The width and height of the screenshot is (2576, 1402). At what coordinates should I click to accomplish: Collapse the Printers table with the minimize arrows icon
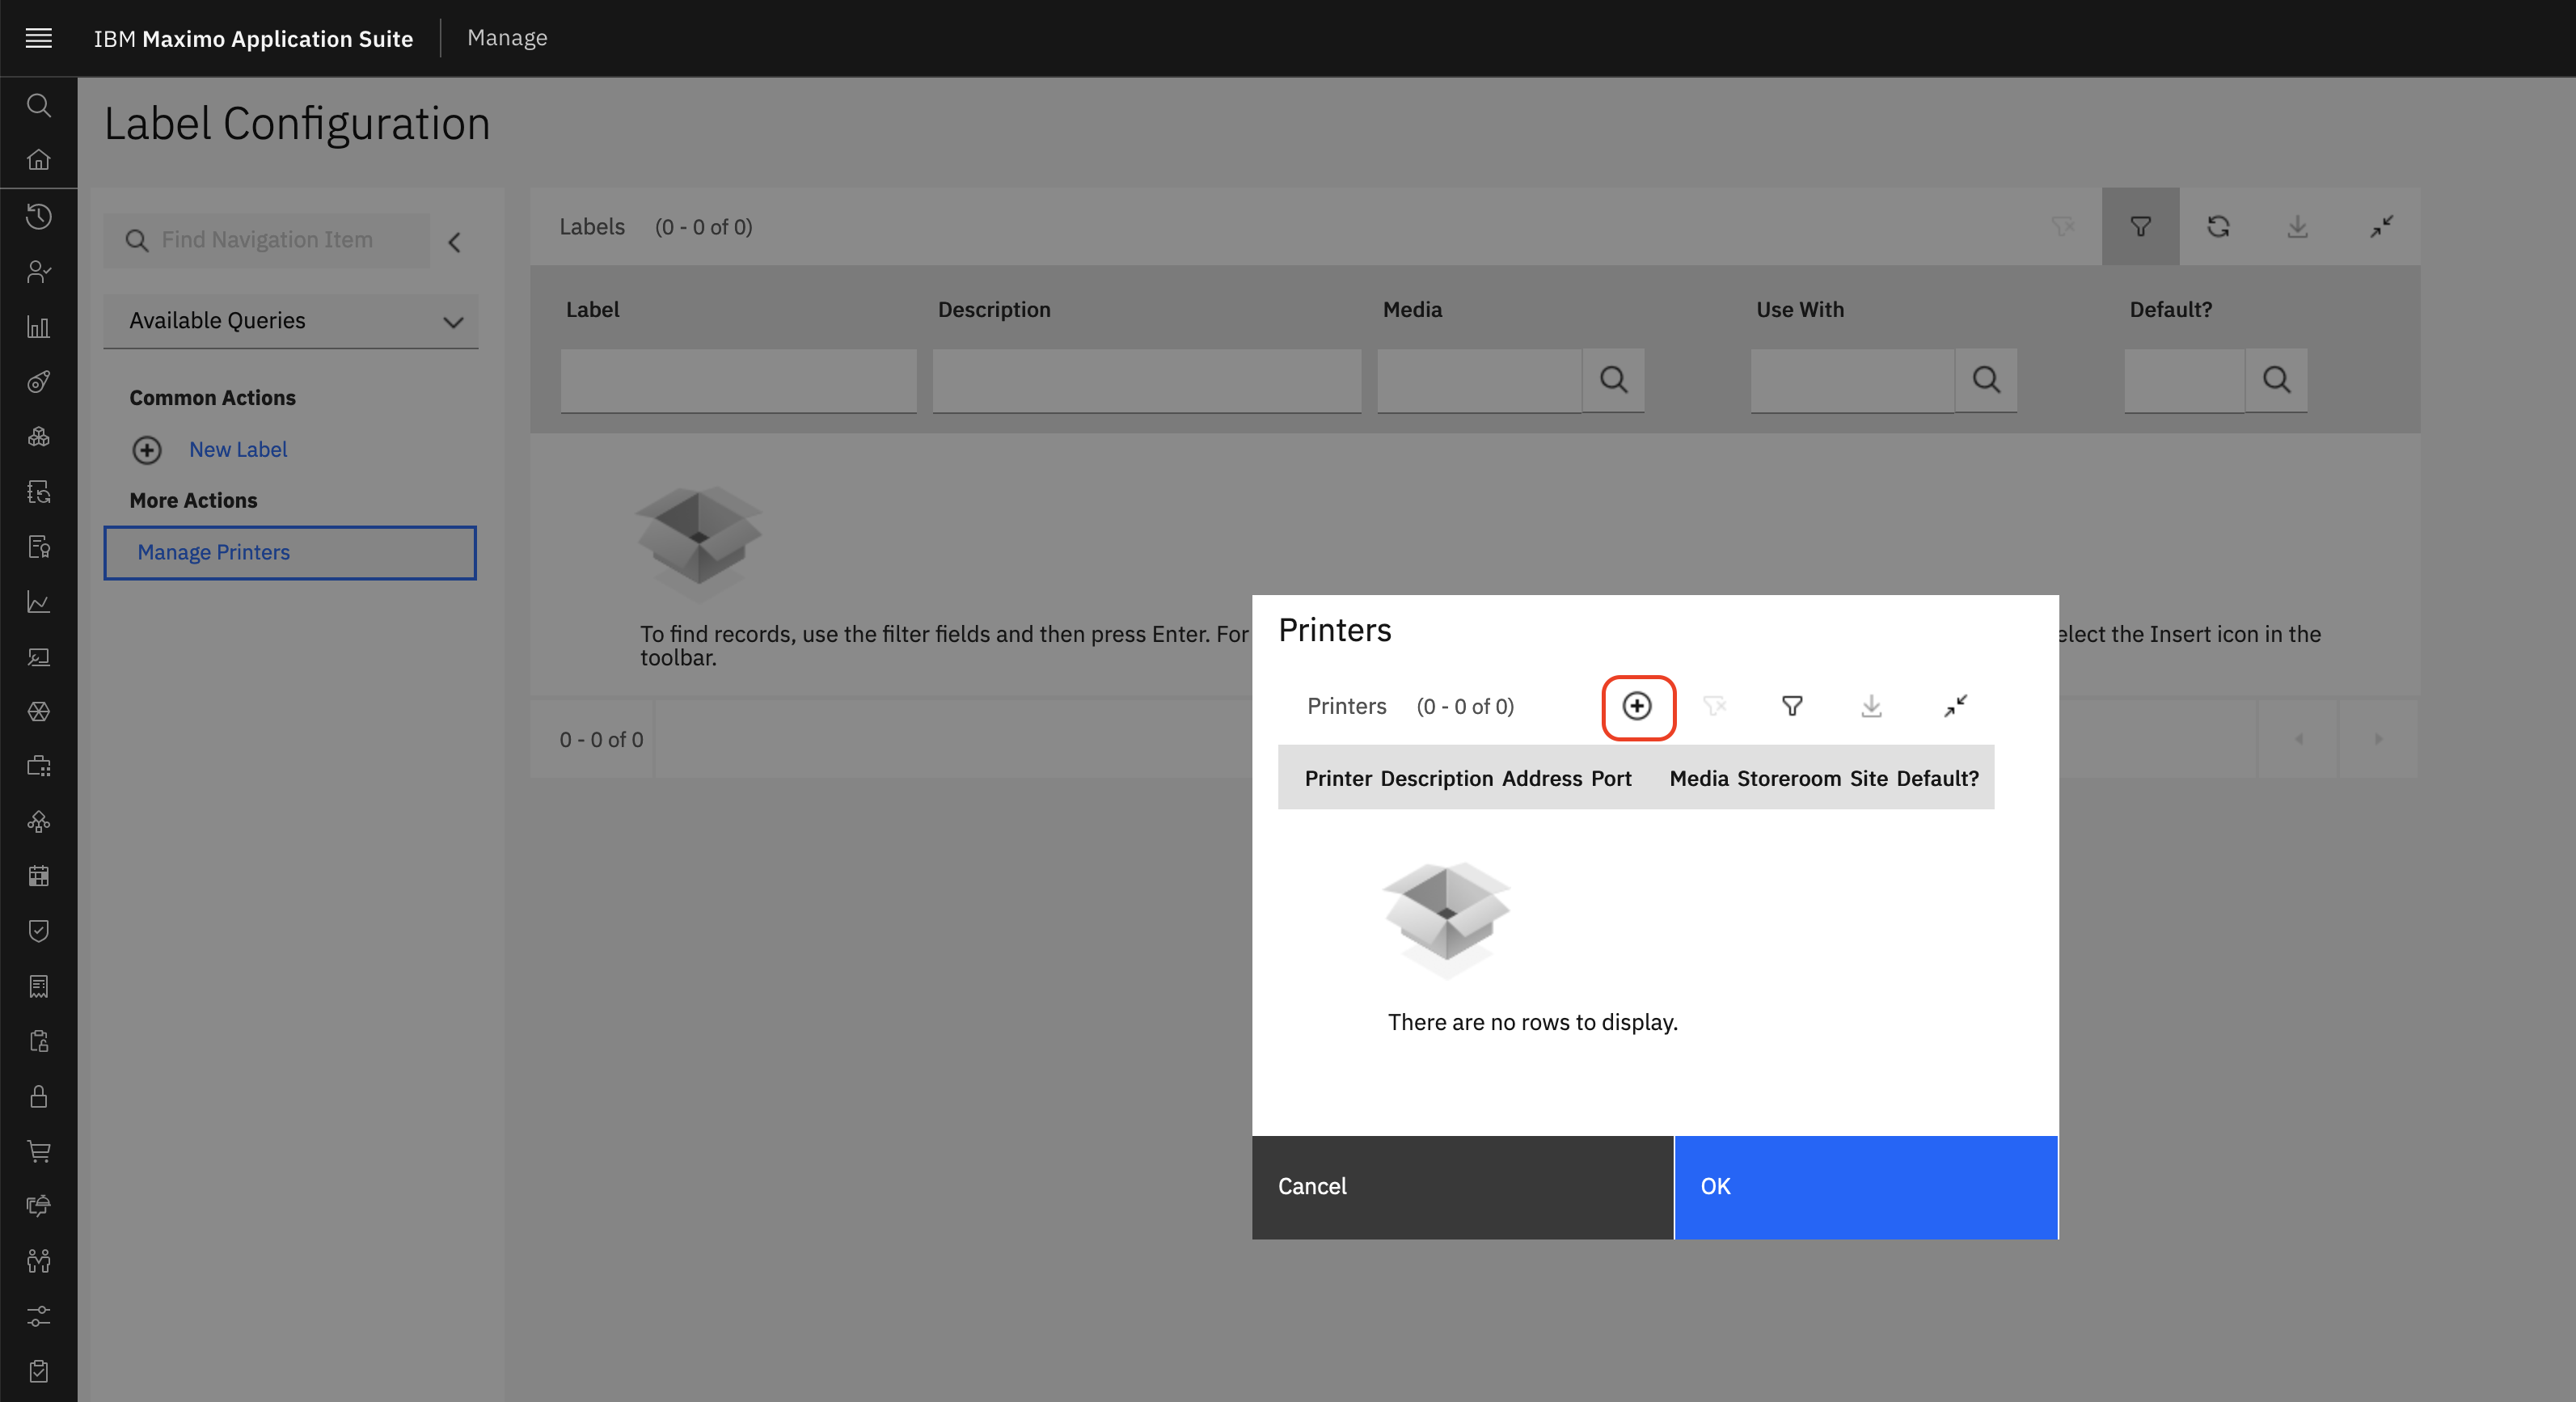pyautogui.click(x=1955, y=706)
